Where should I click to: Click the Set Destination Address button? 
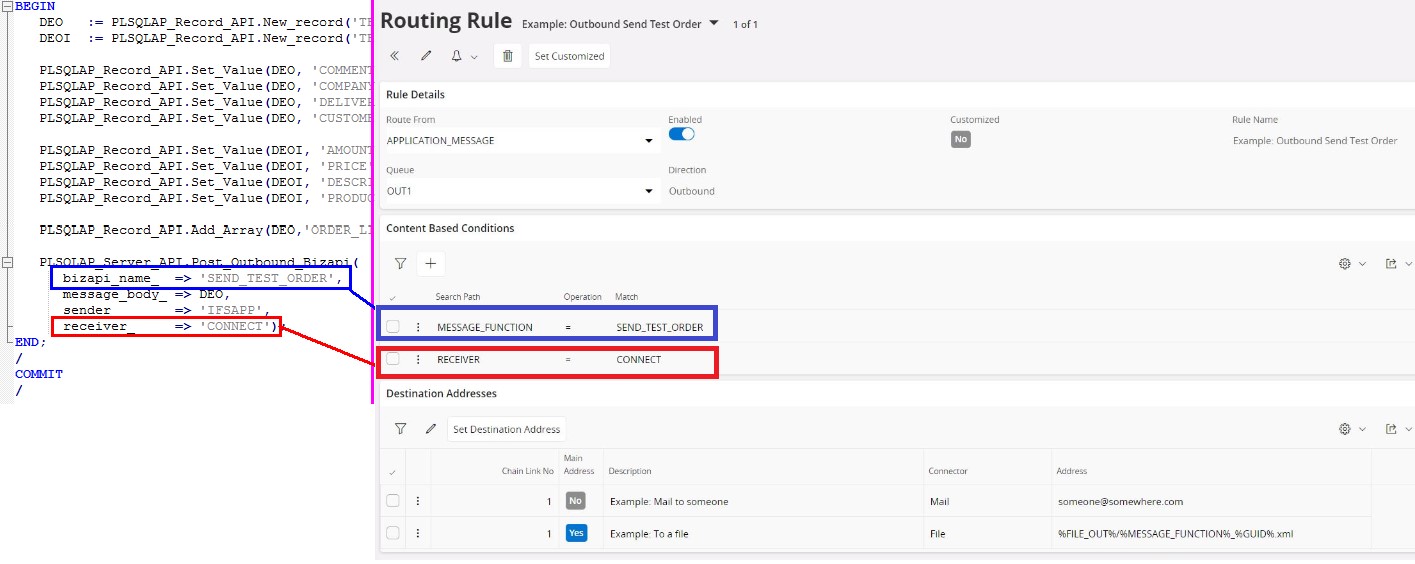(506, 429)
